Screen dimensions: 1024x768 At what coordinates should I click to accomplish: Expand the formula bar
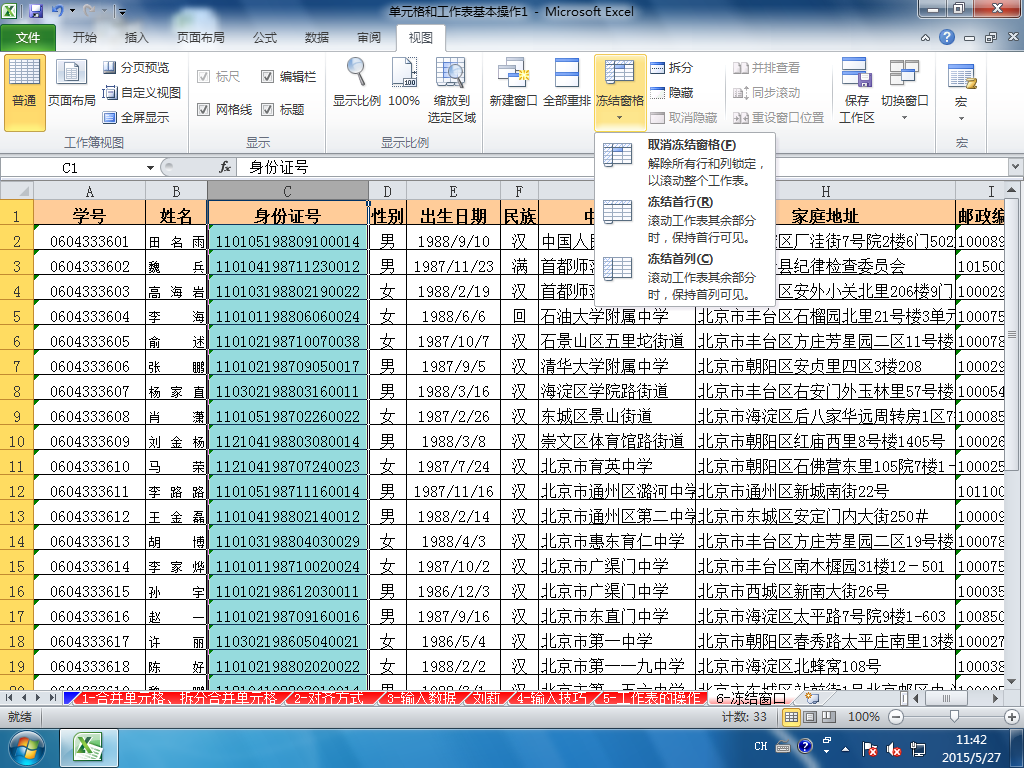click(1015, 167)
